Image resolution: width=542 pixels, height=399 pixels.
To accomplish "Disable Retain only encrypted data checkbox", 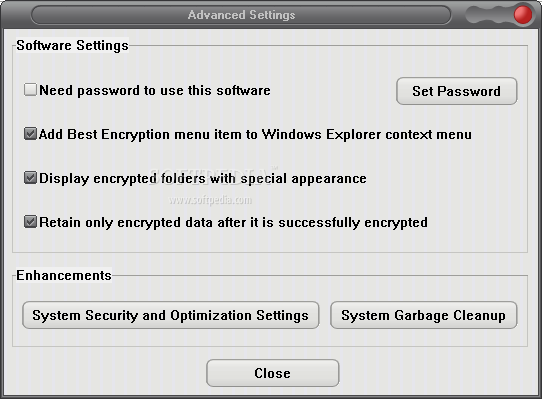I will (x=30, y=222).
